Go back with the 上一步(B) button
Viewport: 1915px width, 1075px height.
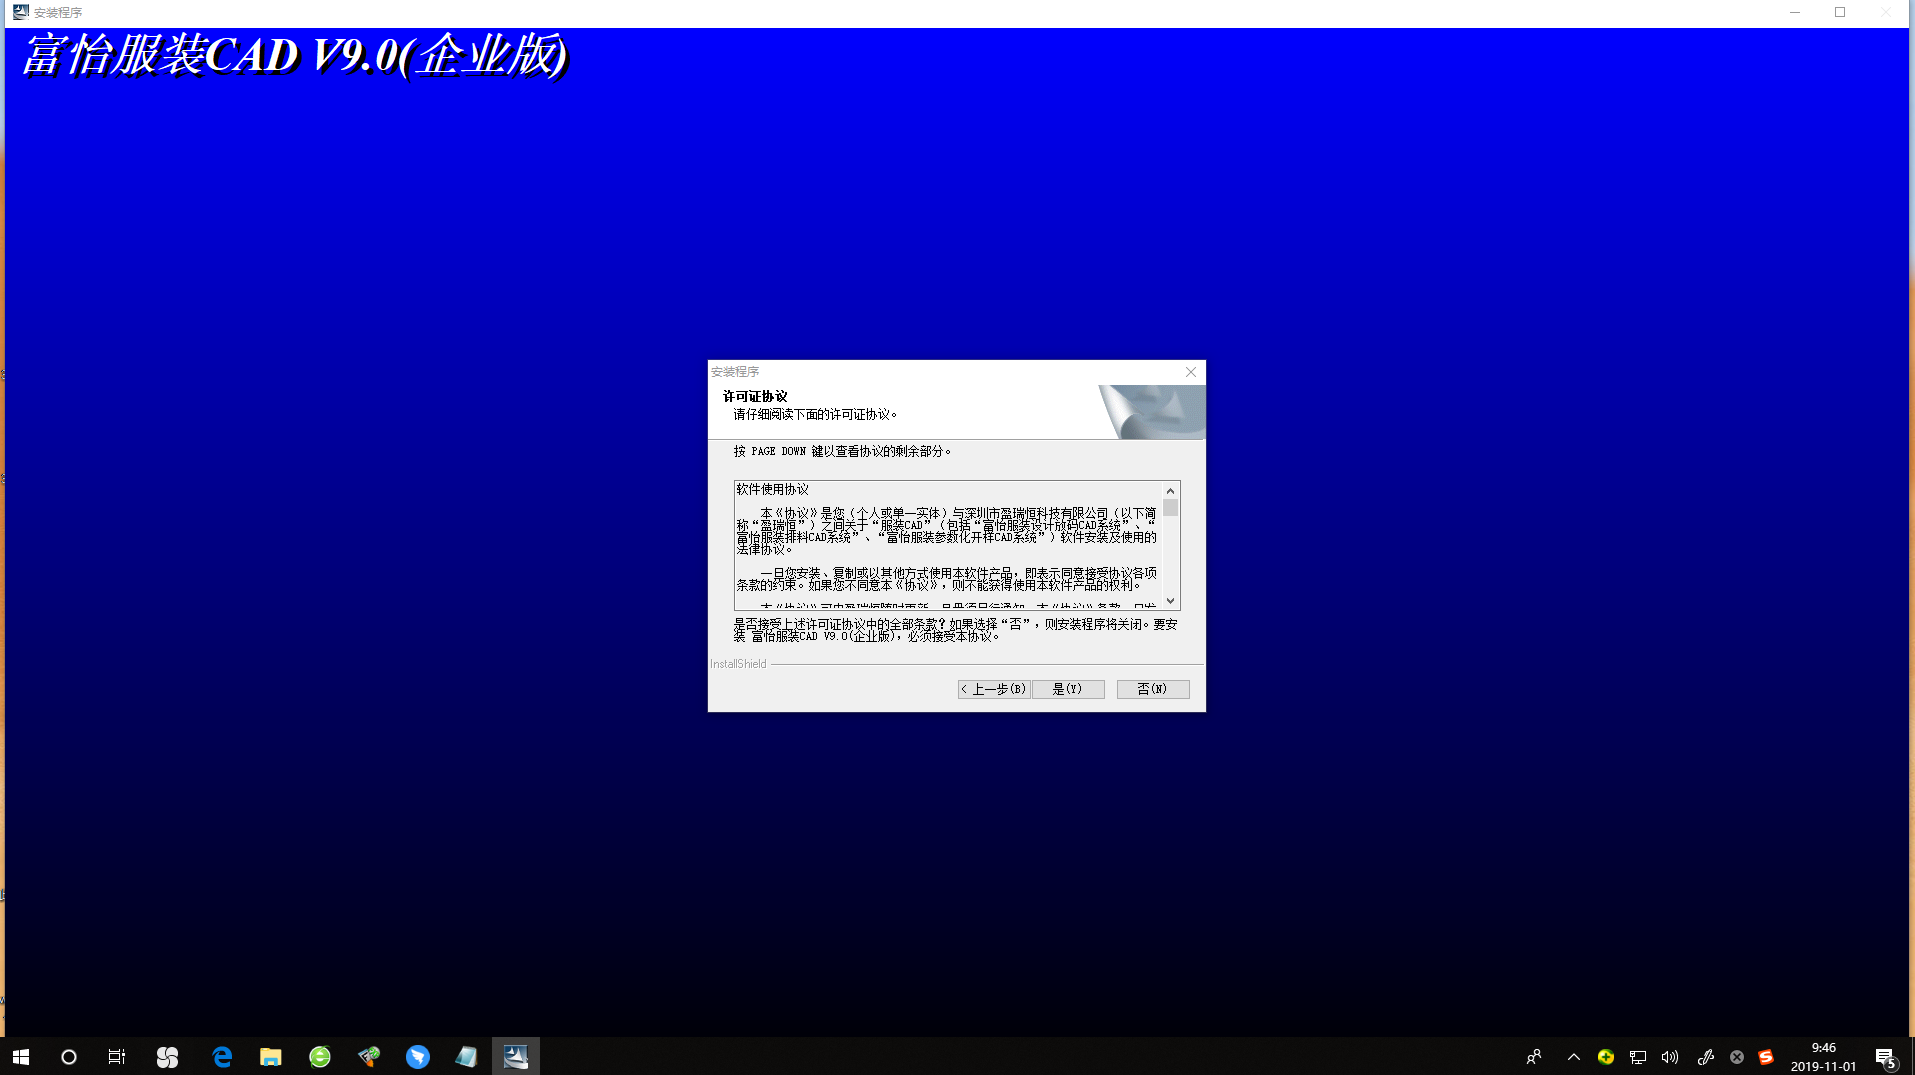click(x=994, y=689)
